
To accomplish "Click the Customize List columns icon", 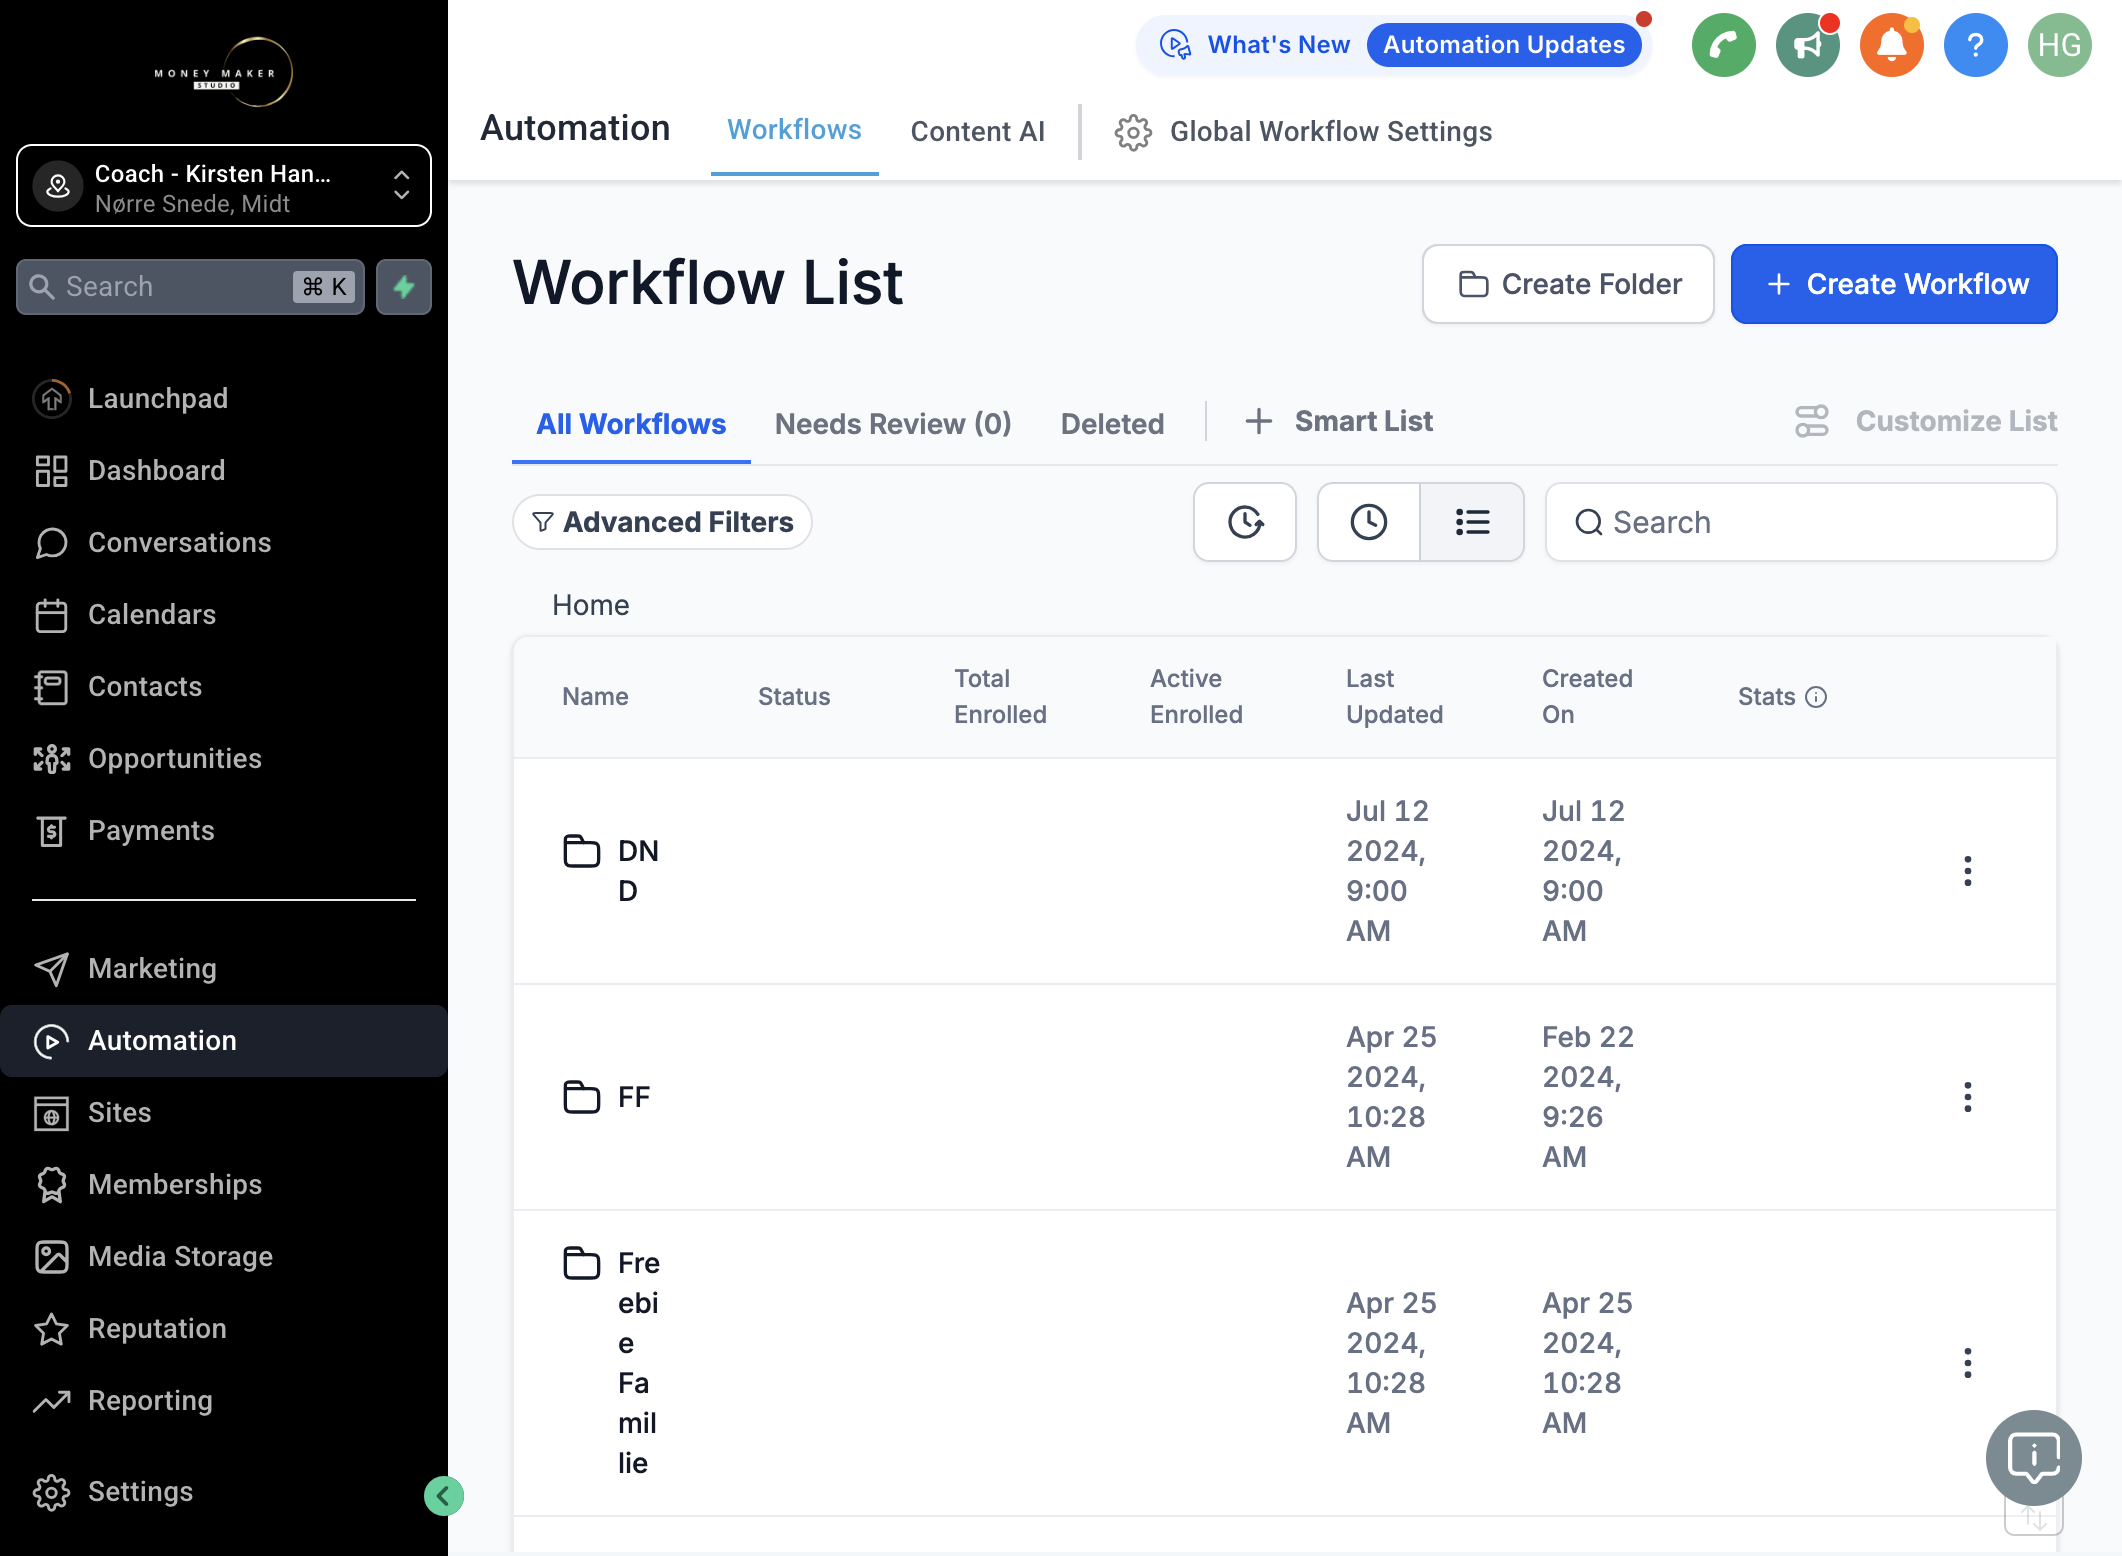I will tap(1811, 421).
